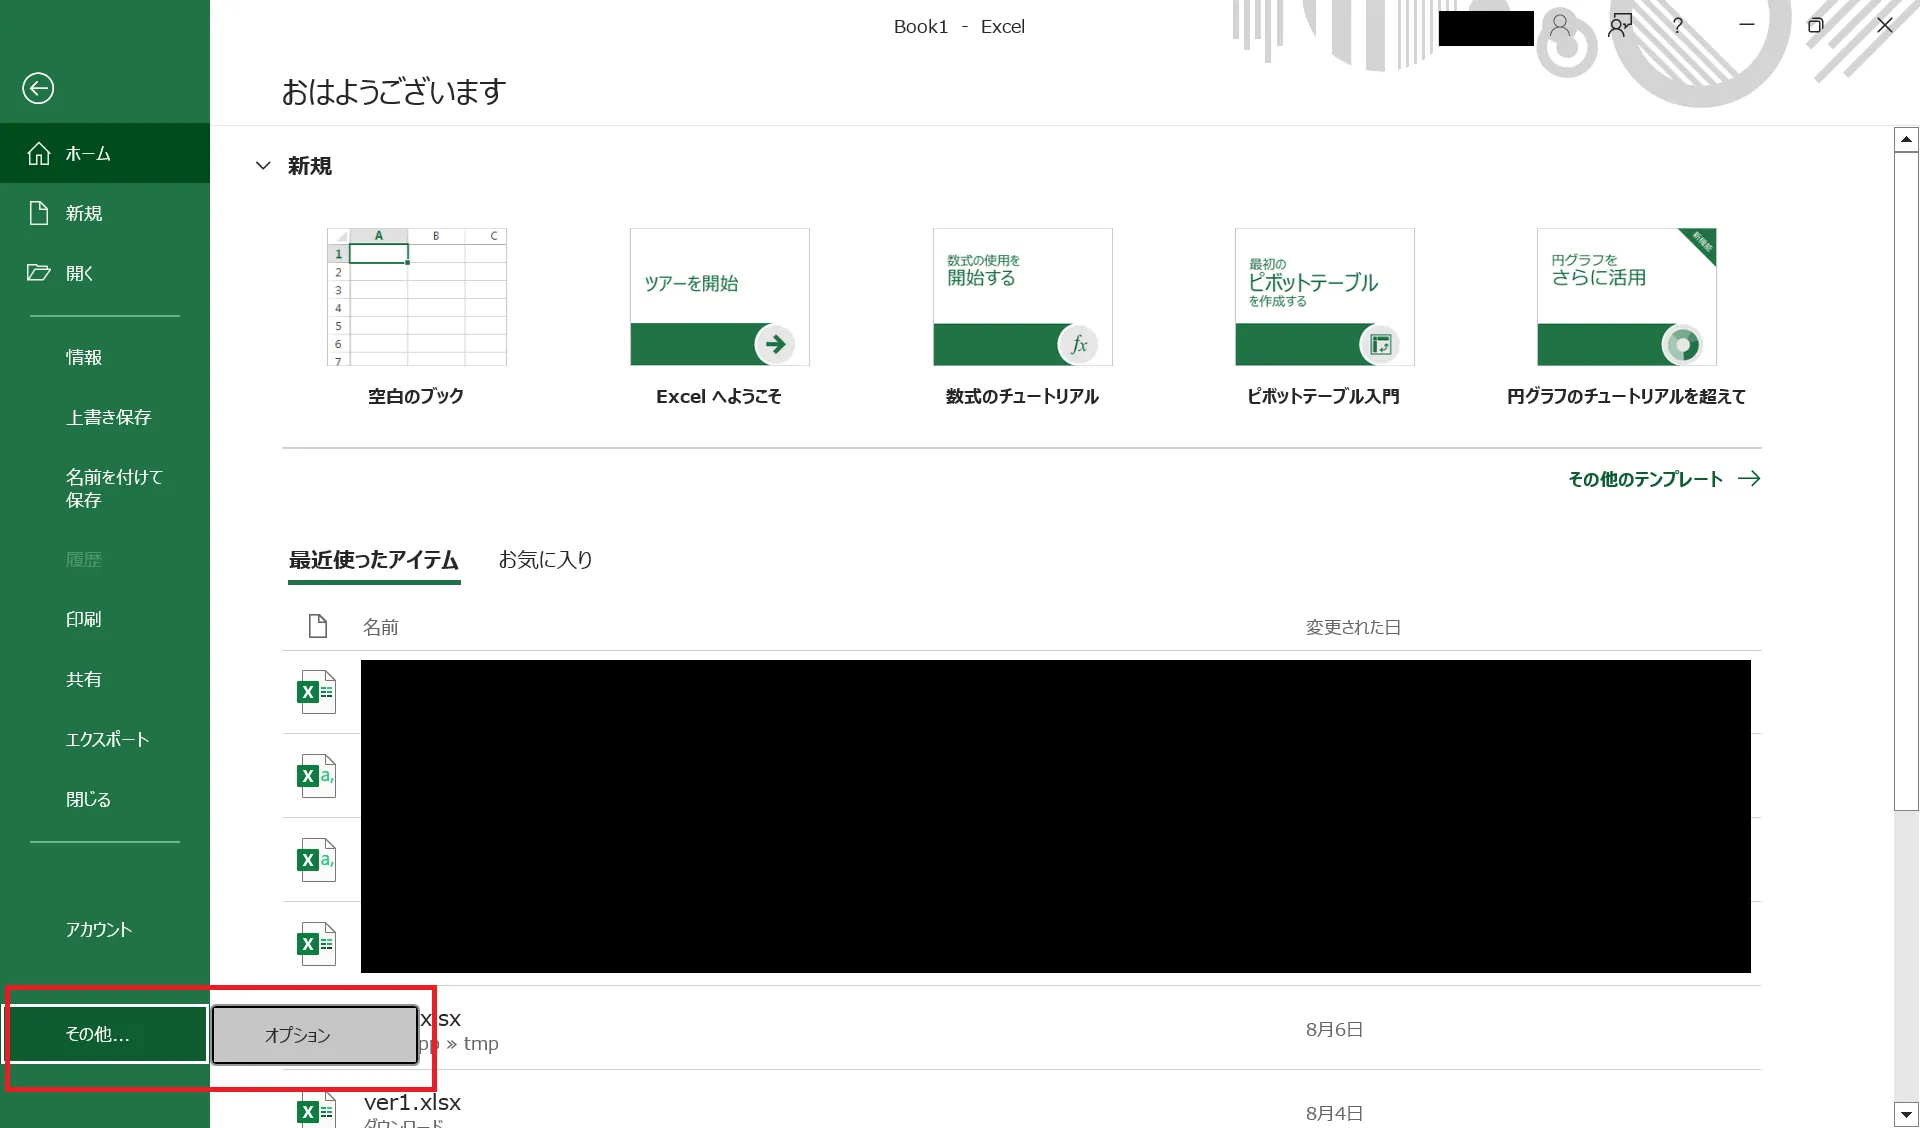Click the back arrow circle icon

(38, 88)
